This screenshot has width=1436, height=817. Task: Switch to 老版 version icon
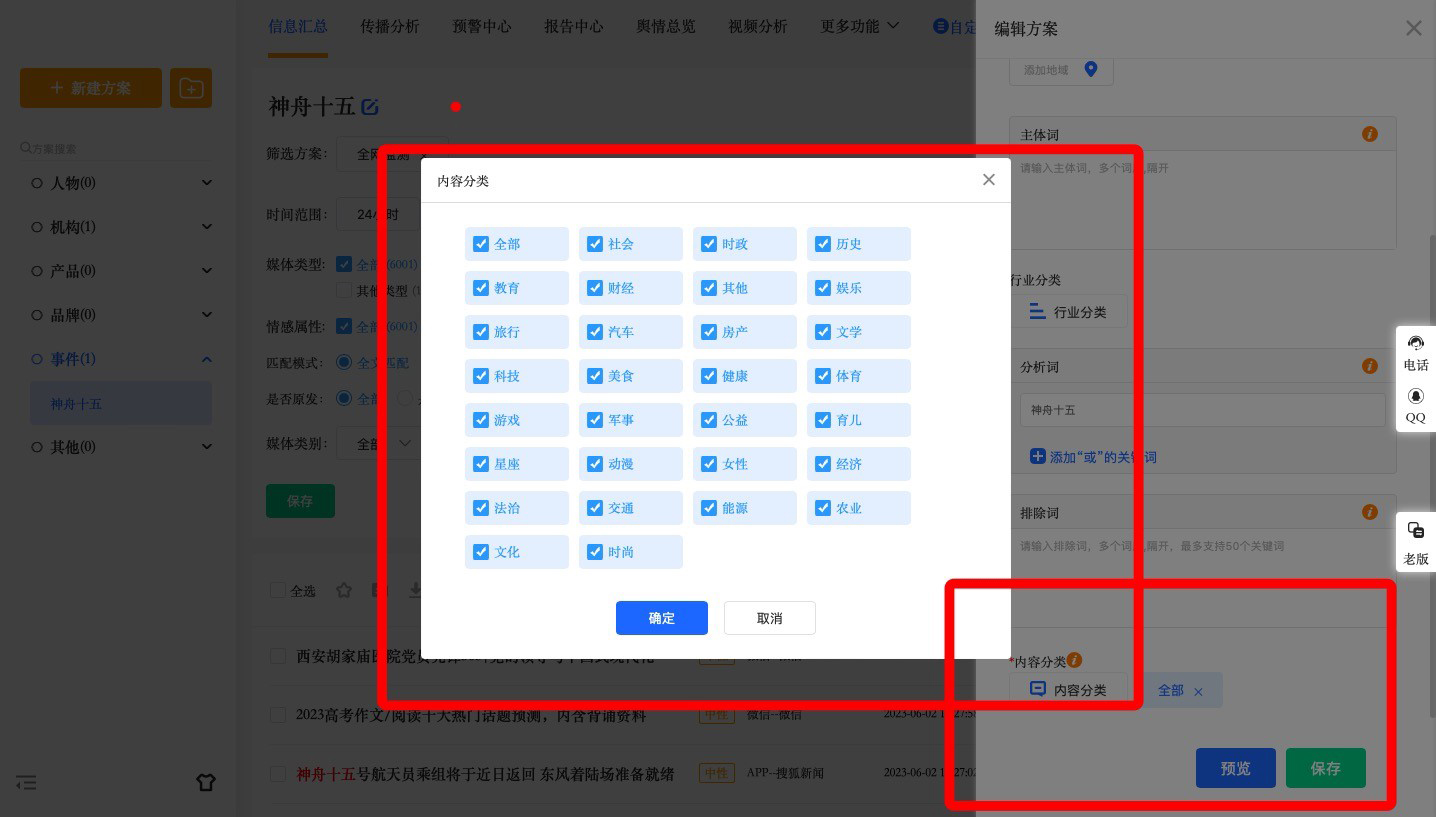click(1416, 530)
